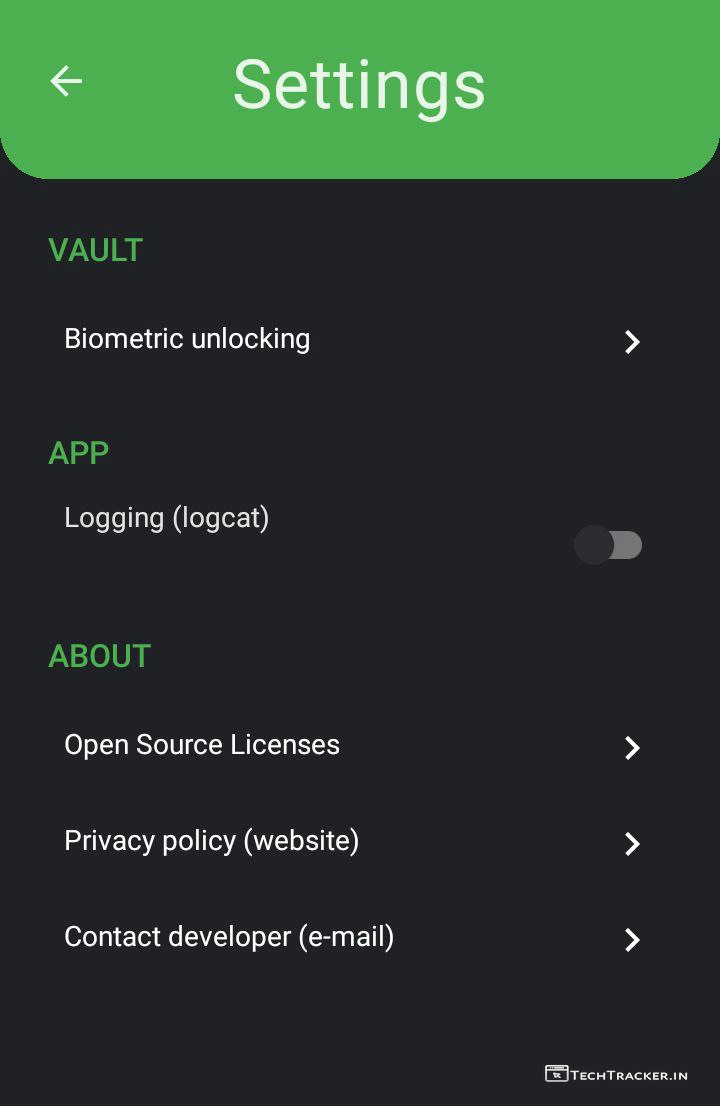Choose Contact developer (e-mail)

point(229,937)
